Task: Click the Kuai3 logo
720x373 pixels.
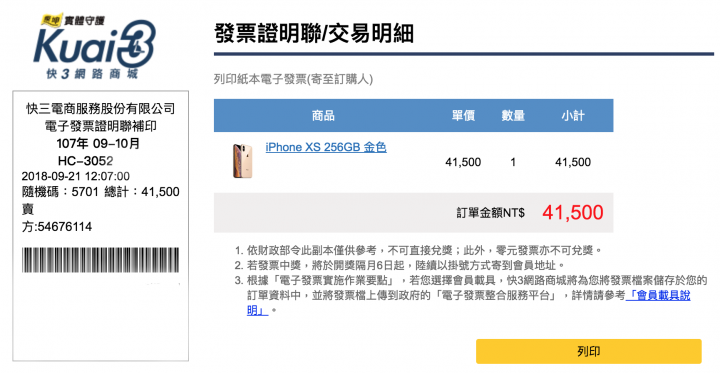Action: click(x=95, y=45)
